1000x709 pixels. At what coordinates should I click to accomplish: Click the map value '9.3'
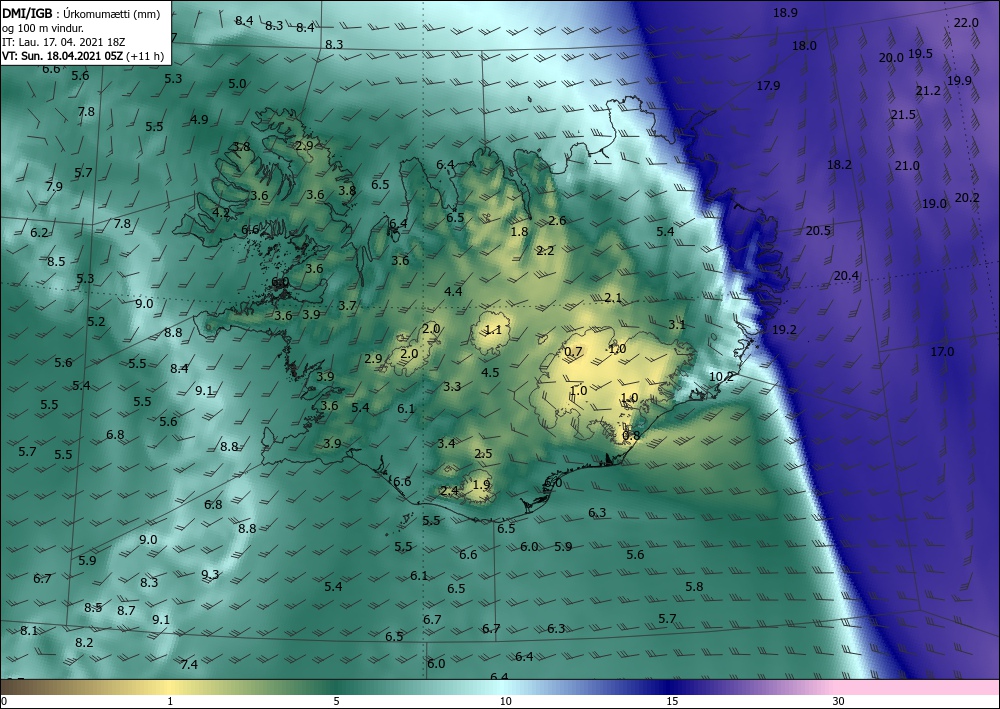click(x=210, y=574)
